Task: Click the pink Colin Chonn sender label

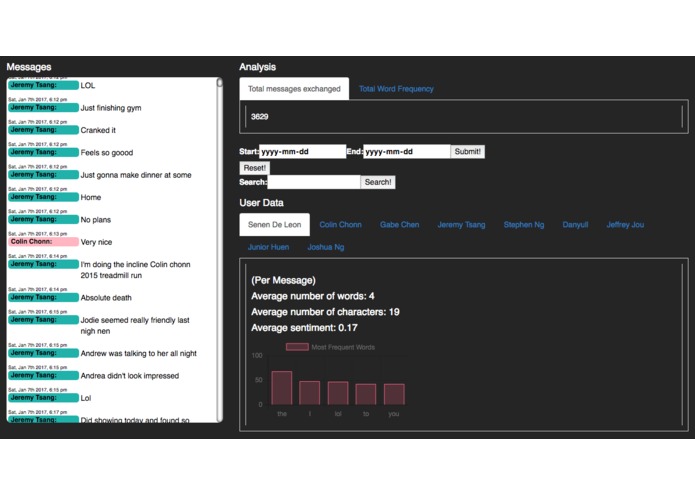Action: tap(43, 241)
